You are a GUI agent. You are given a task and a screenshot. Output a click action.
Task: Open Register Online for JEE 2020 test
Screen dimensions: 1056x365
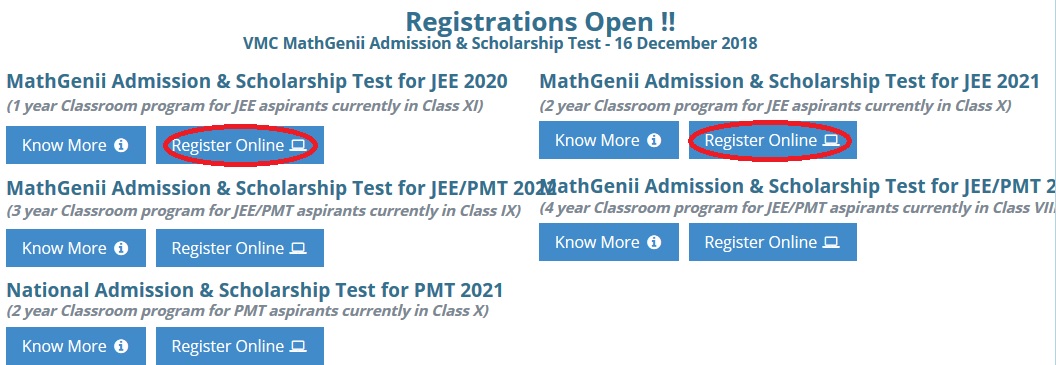pyautogui.click(x=240, y=145)
